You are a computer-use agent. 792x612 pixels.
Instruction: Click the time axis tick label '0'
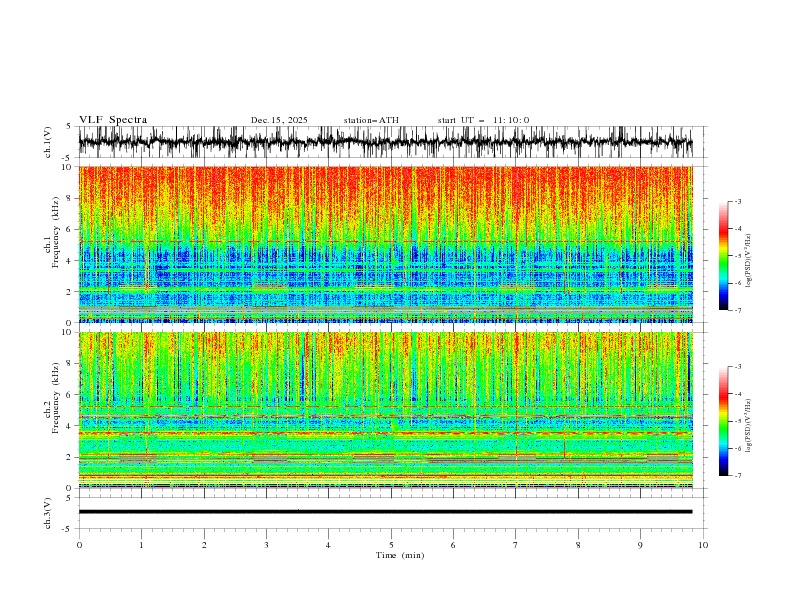coord(79,545)
